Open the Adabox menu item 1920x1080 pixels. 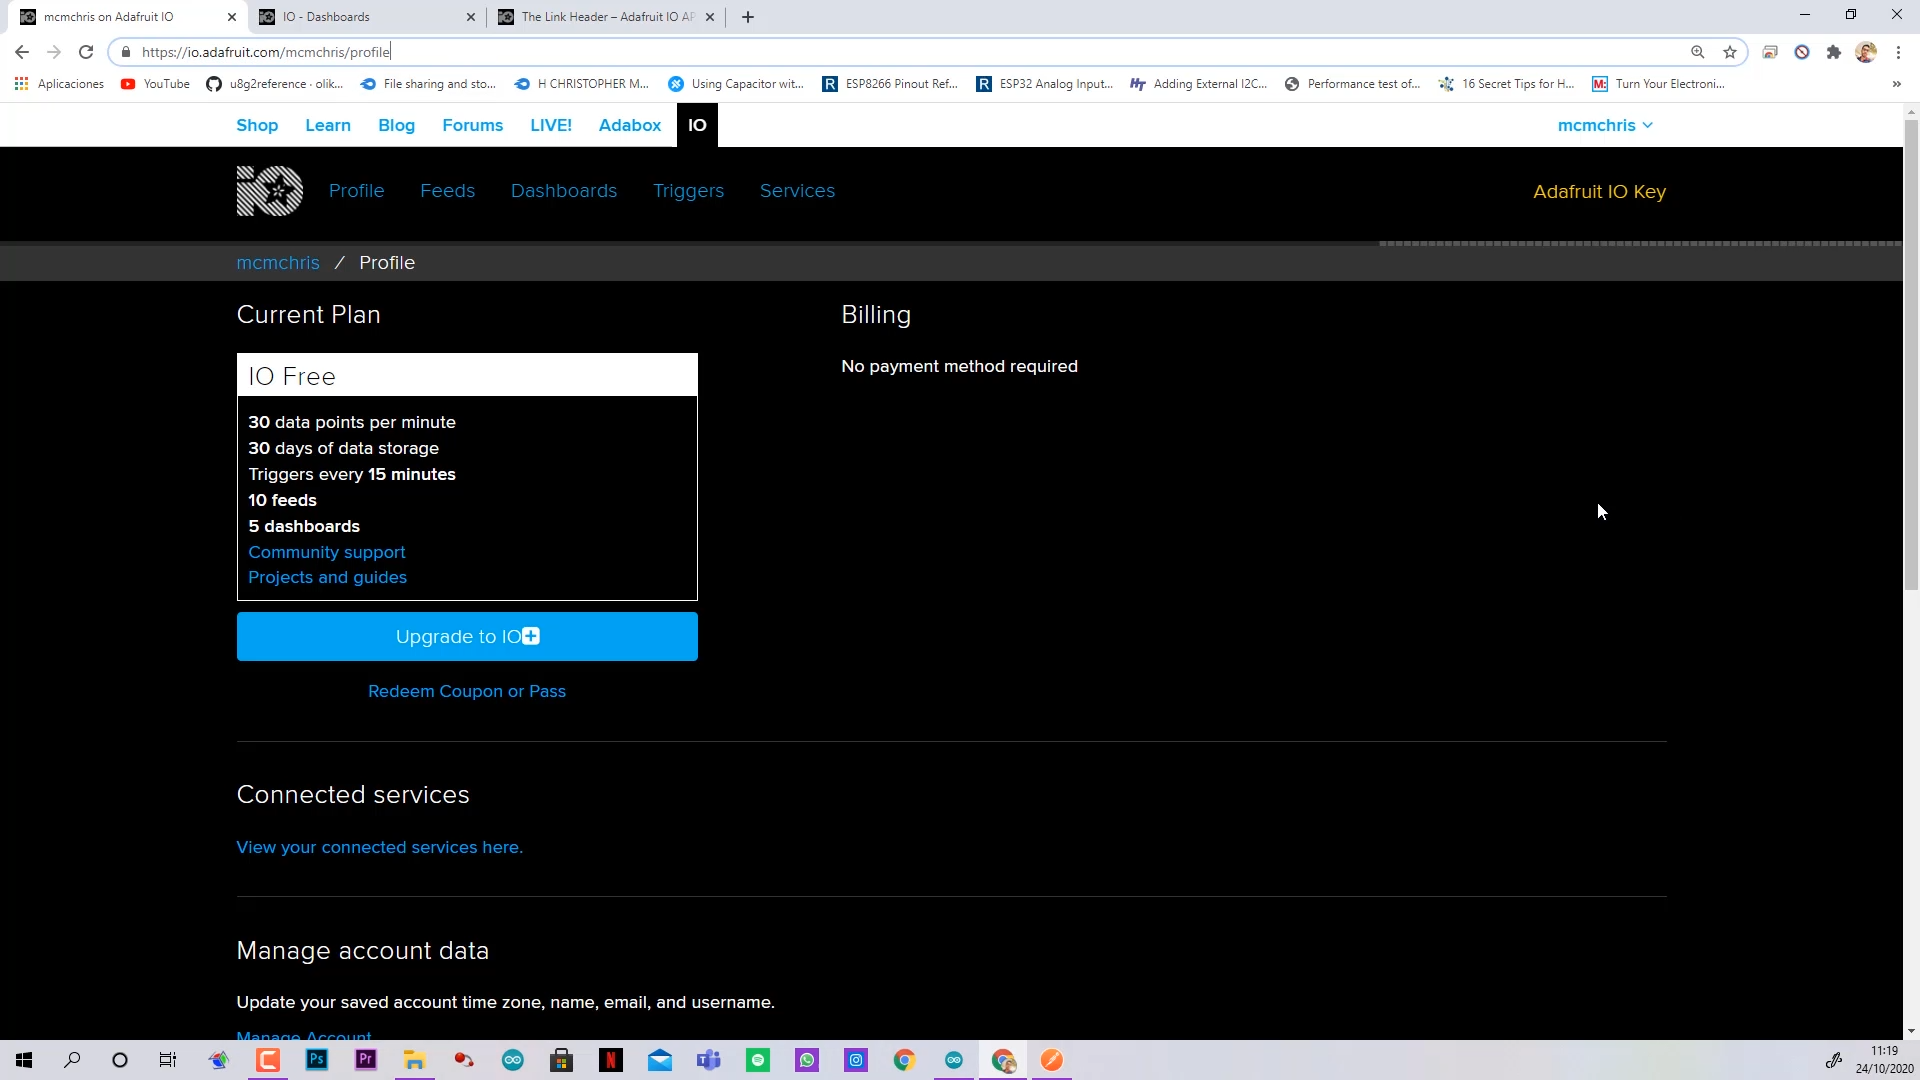630,125
